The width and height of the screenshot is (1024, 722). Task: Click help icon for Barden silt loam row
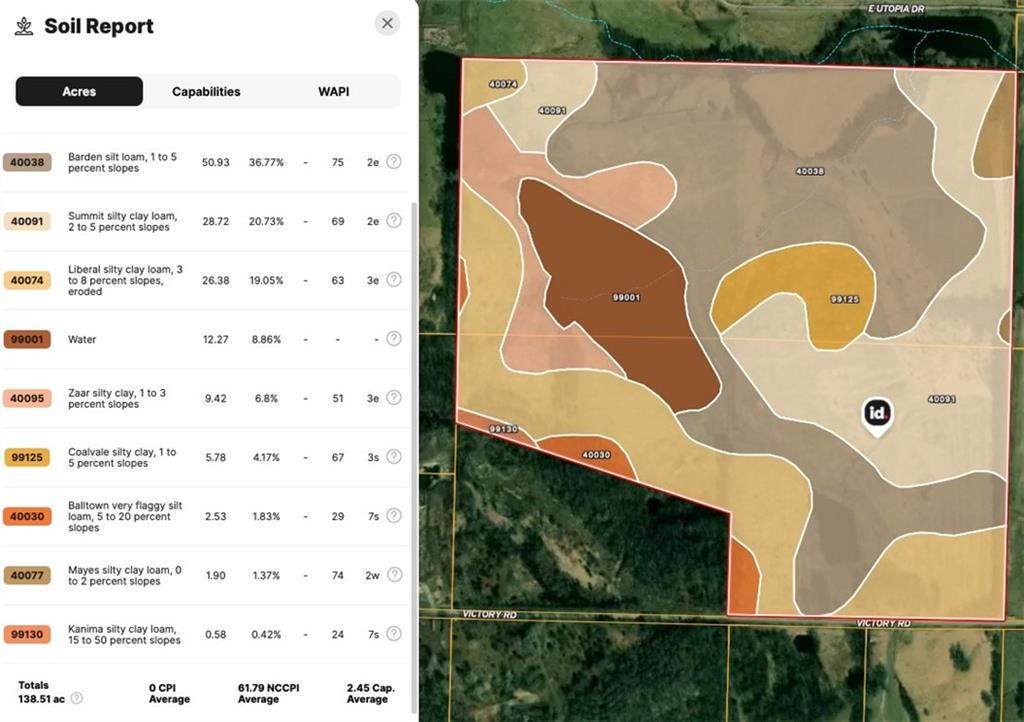[394, 161]
